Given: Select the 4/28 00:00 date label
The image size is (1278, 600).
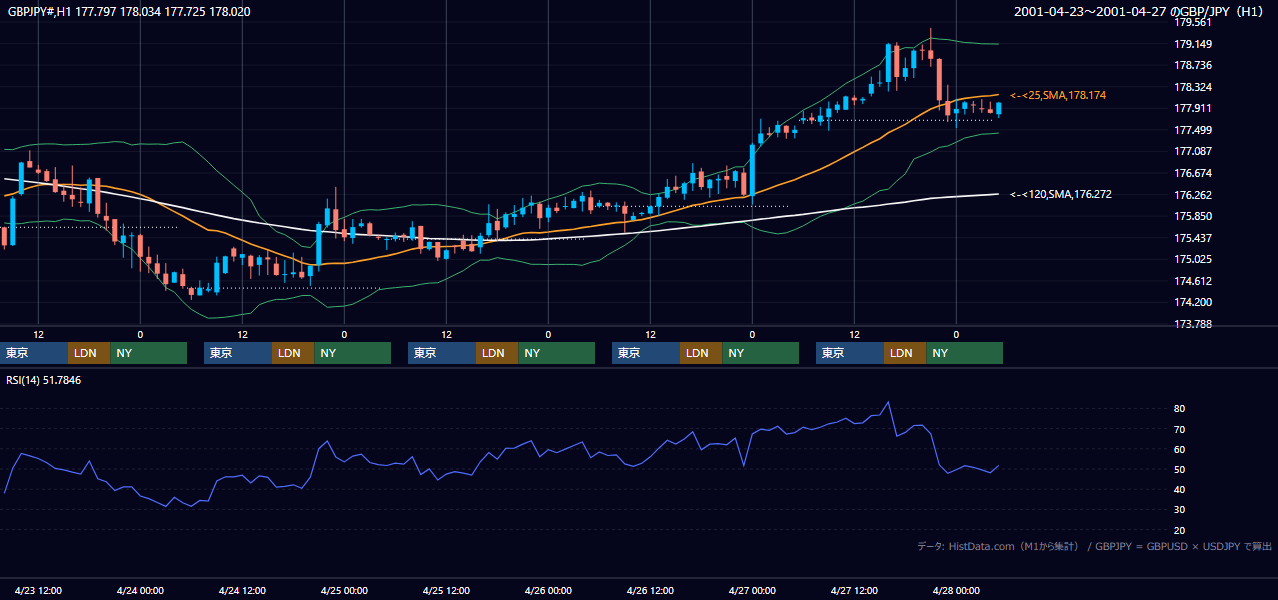Looking at the screenshot, I should (956, 591).
